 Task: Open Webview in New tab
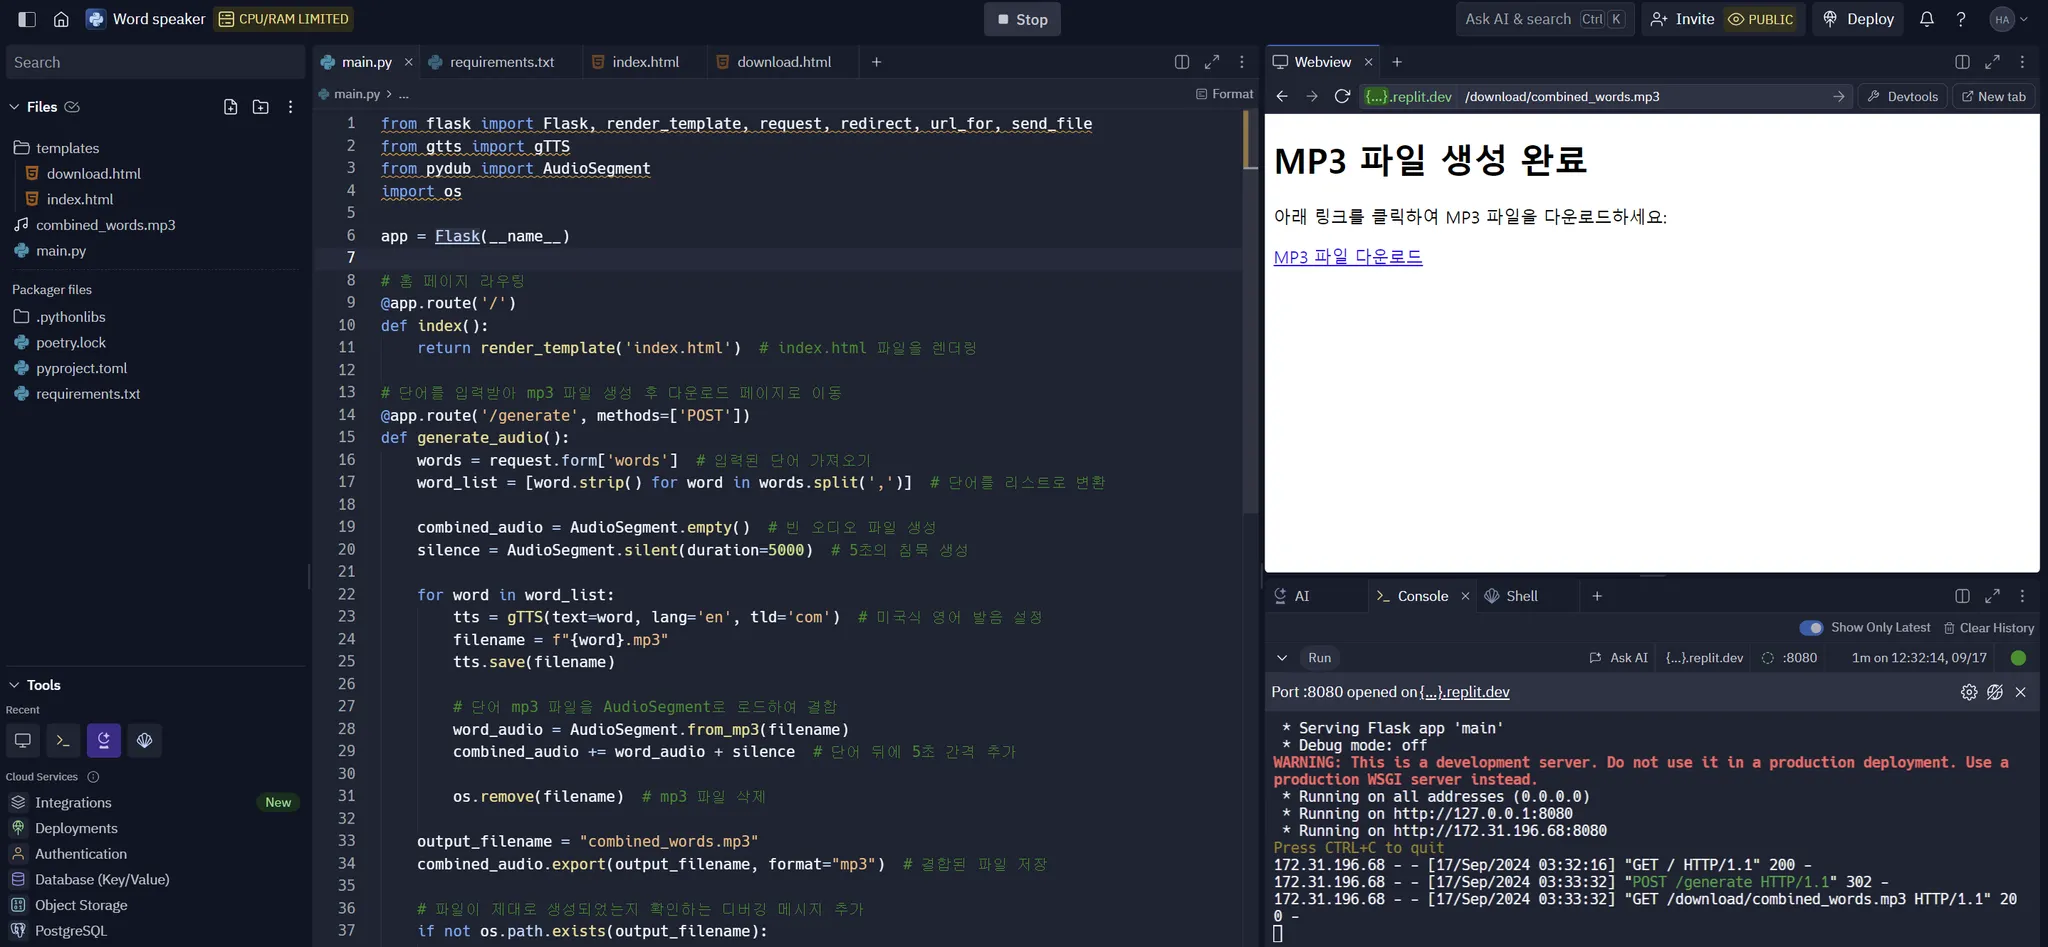point(1994,97)
